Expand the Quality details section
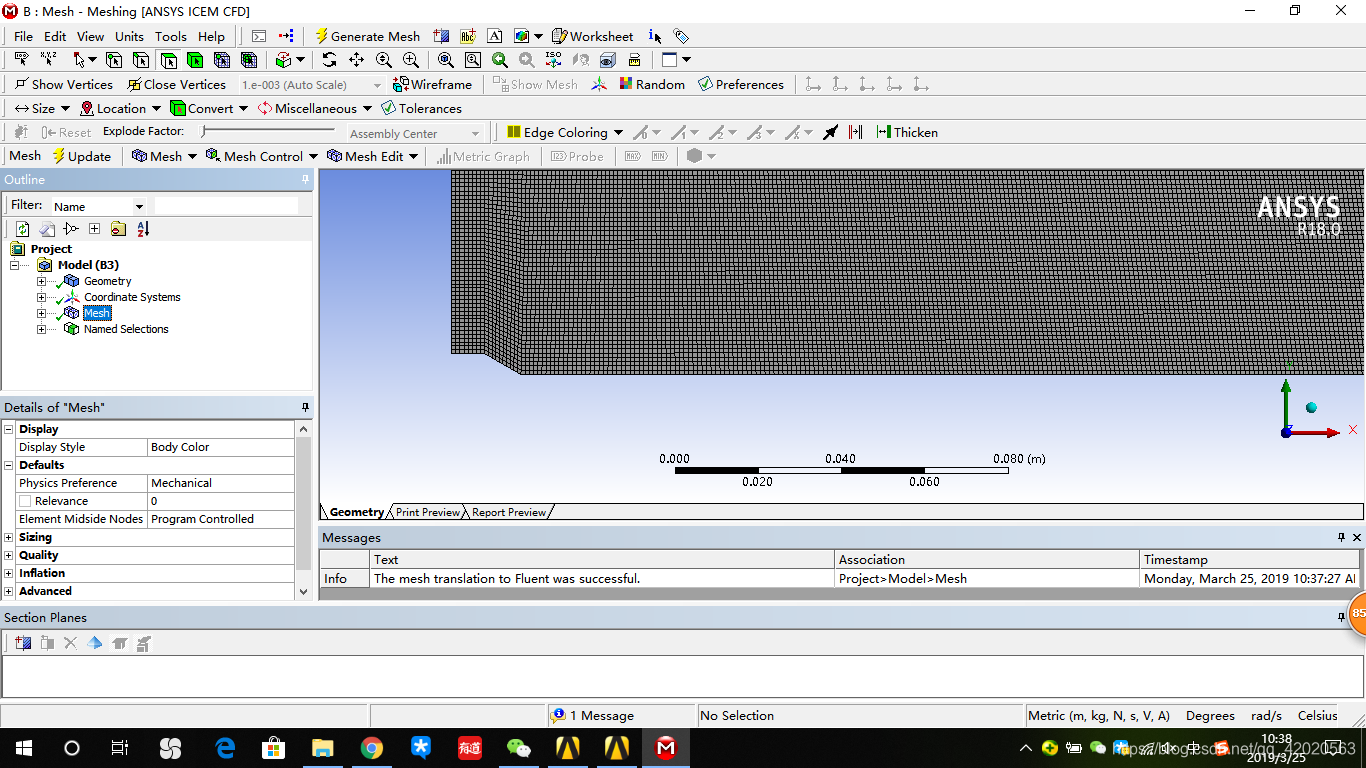Image resolution: width=1366 pixels, height=768 pixels. tap(9, 555)
